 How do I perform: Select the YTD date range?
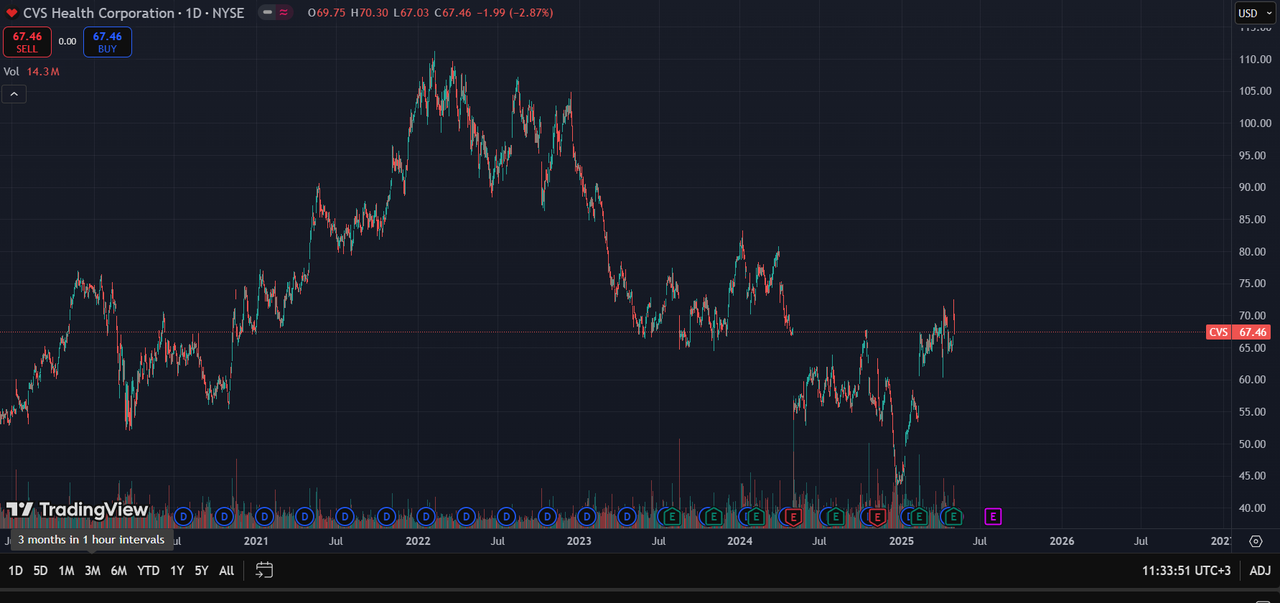tap(148, 570)
